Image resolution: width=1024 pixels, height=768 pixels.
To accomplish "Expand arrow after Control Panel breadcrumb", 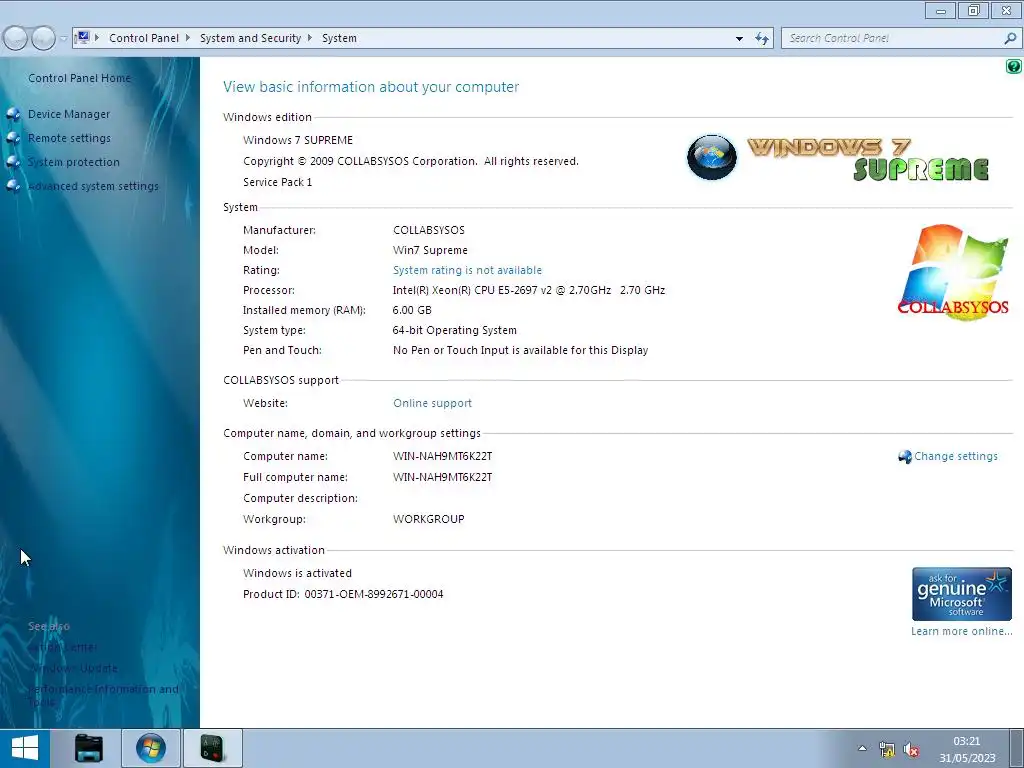I will [x=188, y=38].
